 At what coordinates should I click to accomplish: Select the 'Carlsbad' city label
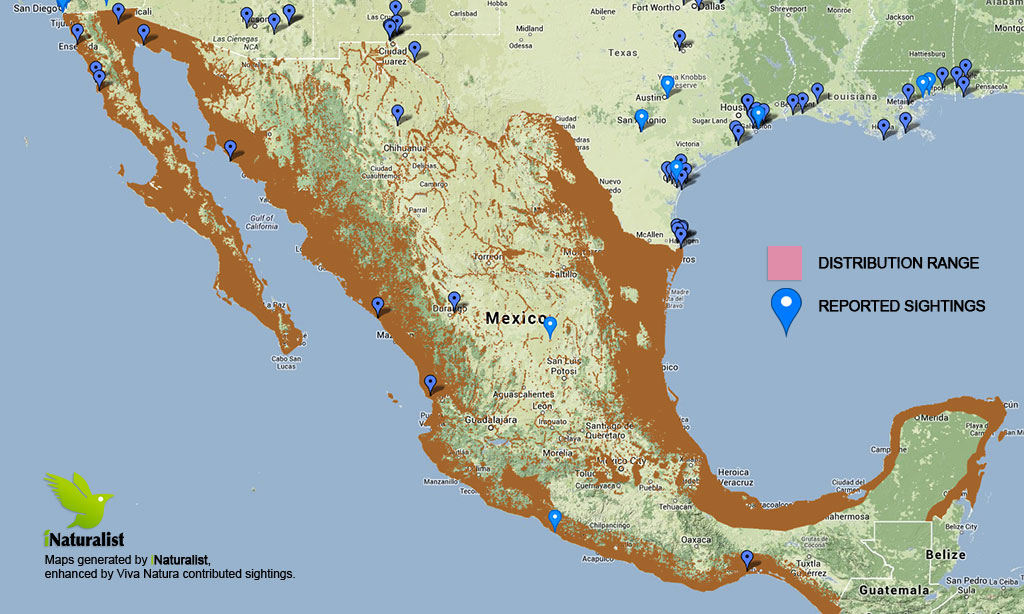tap(463, 13)
